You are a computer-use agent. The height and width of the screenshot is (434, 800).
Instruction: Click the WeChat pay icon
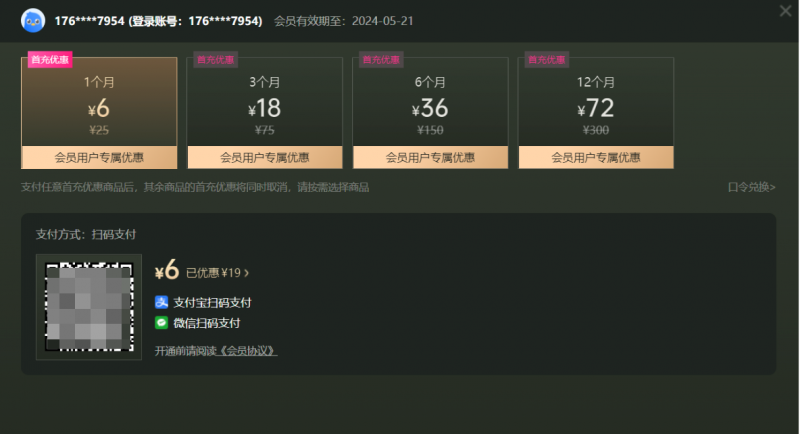point(161,322)
